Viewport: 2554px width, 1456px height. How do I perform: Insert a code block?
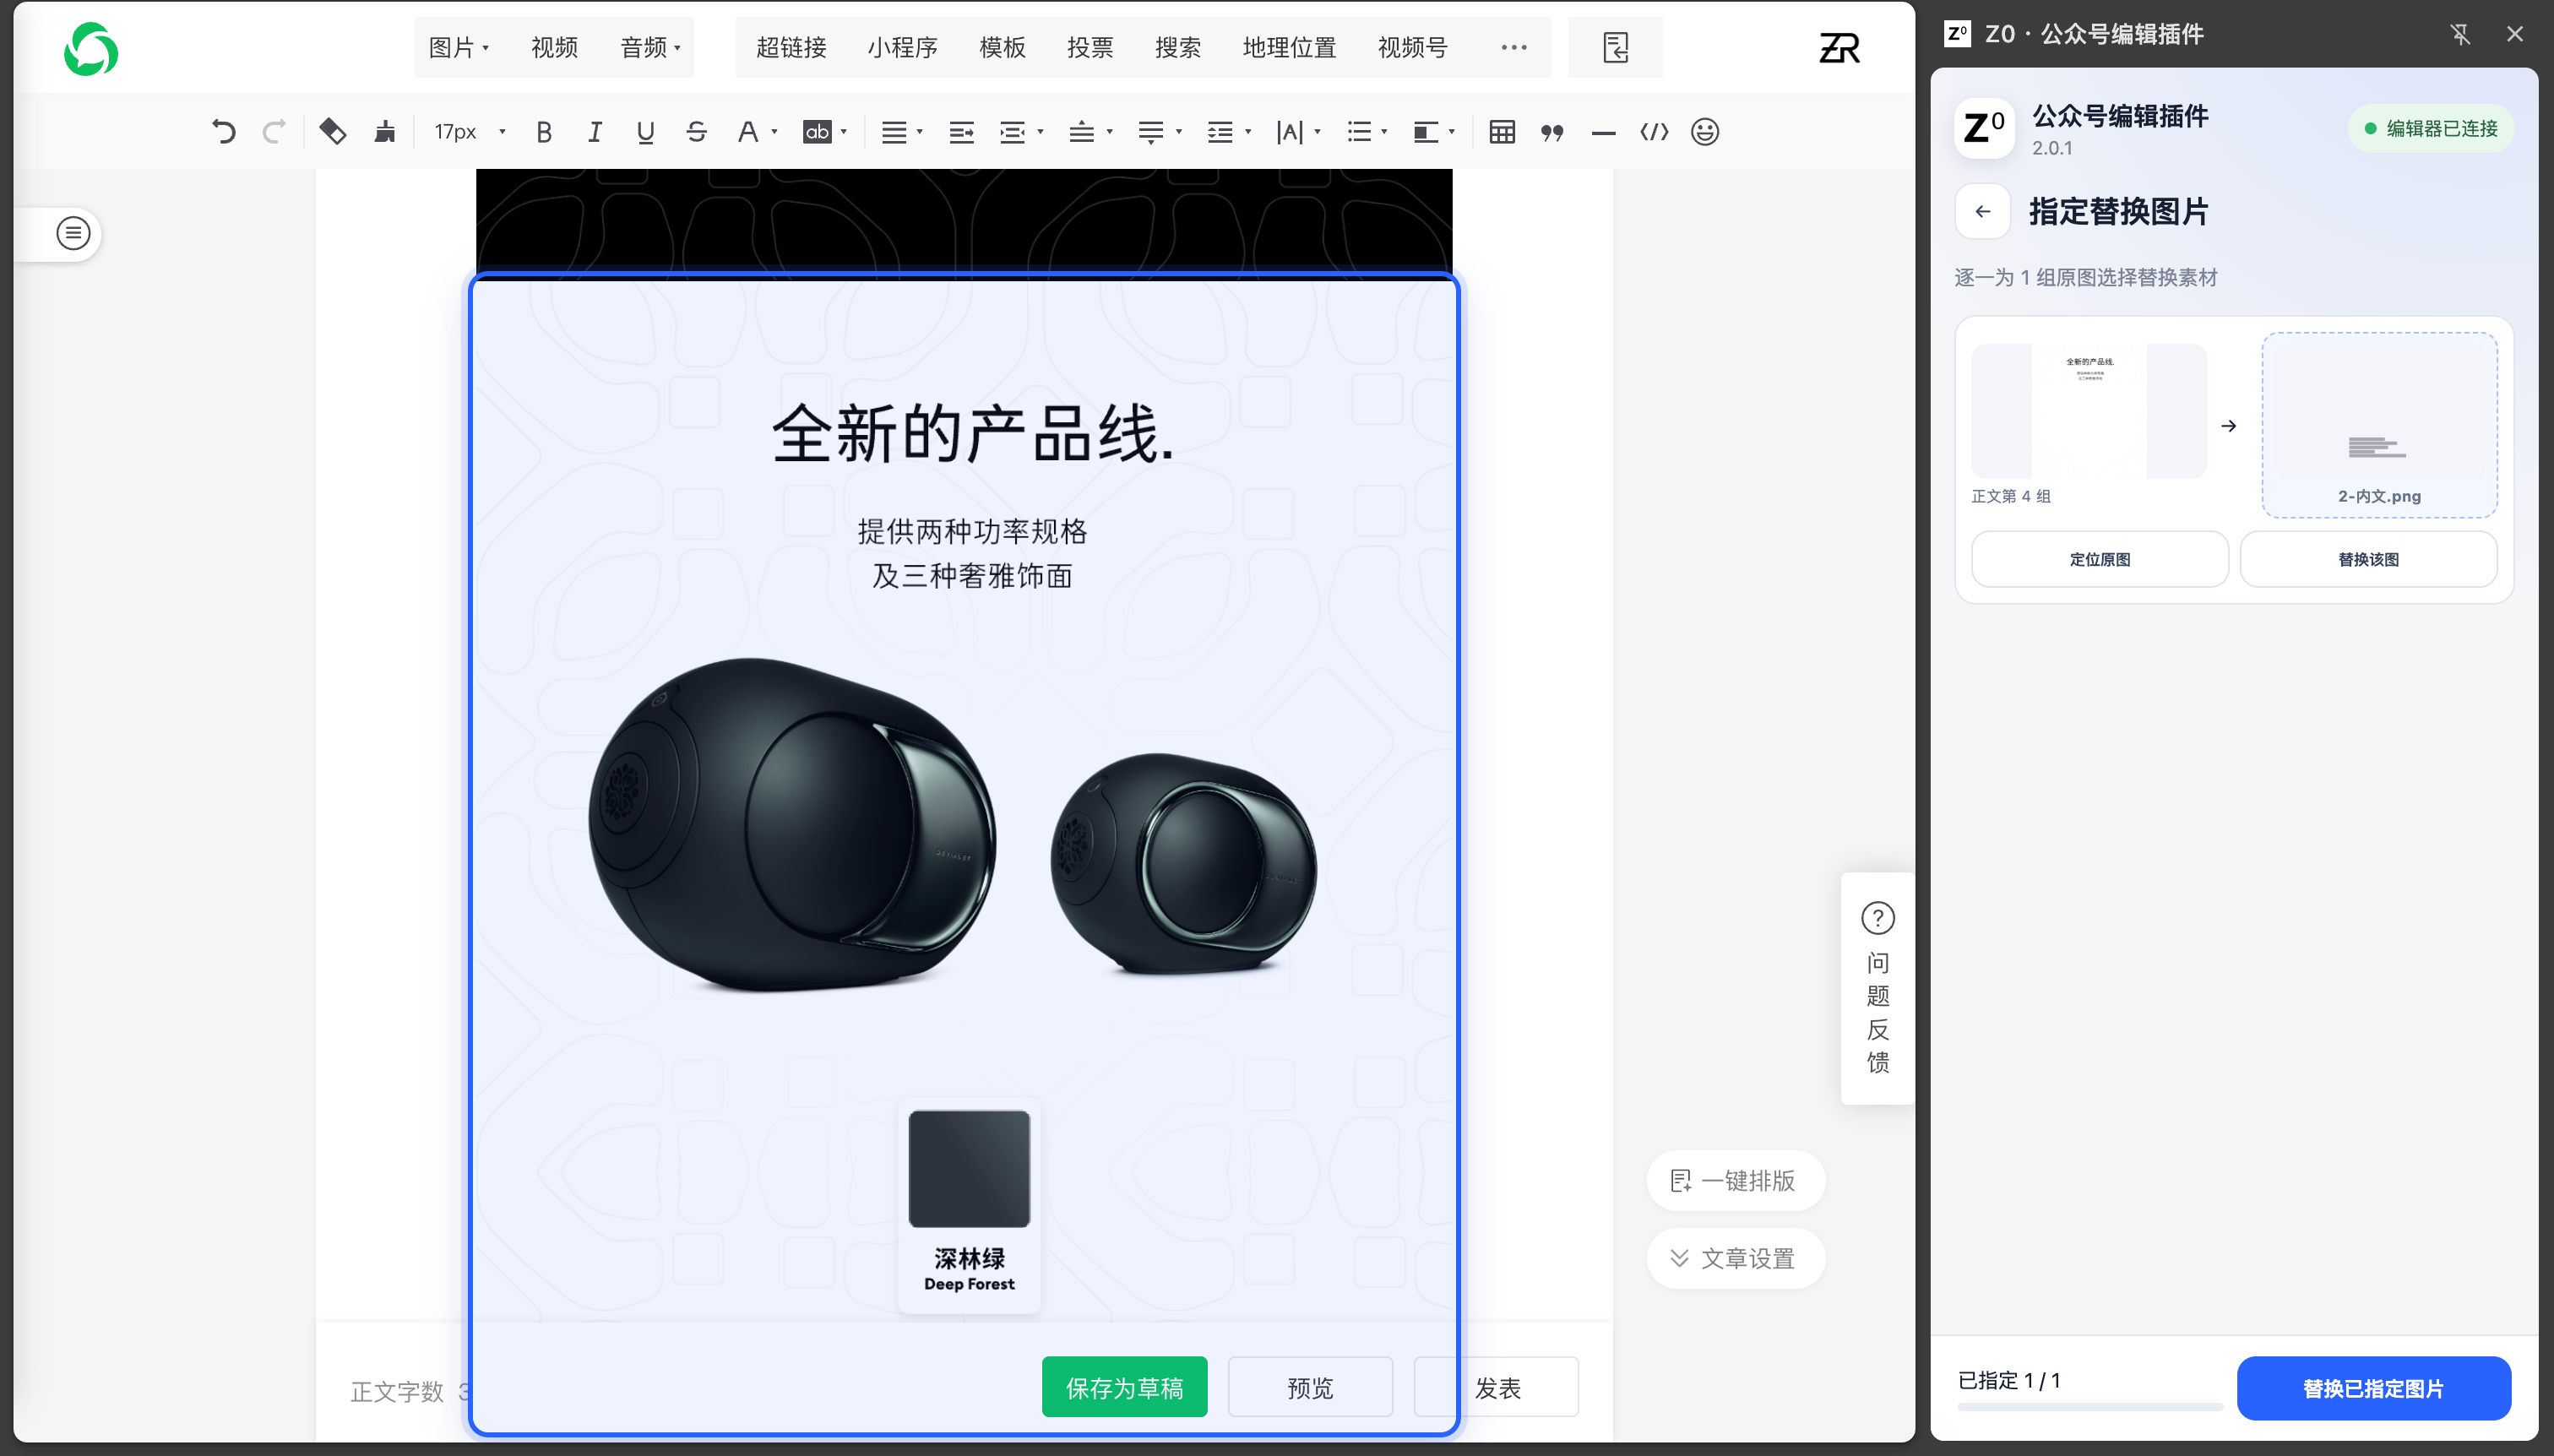[x=1654, y=132]
